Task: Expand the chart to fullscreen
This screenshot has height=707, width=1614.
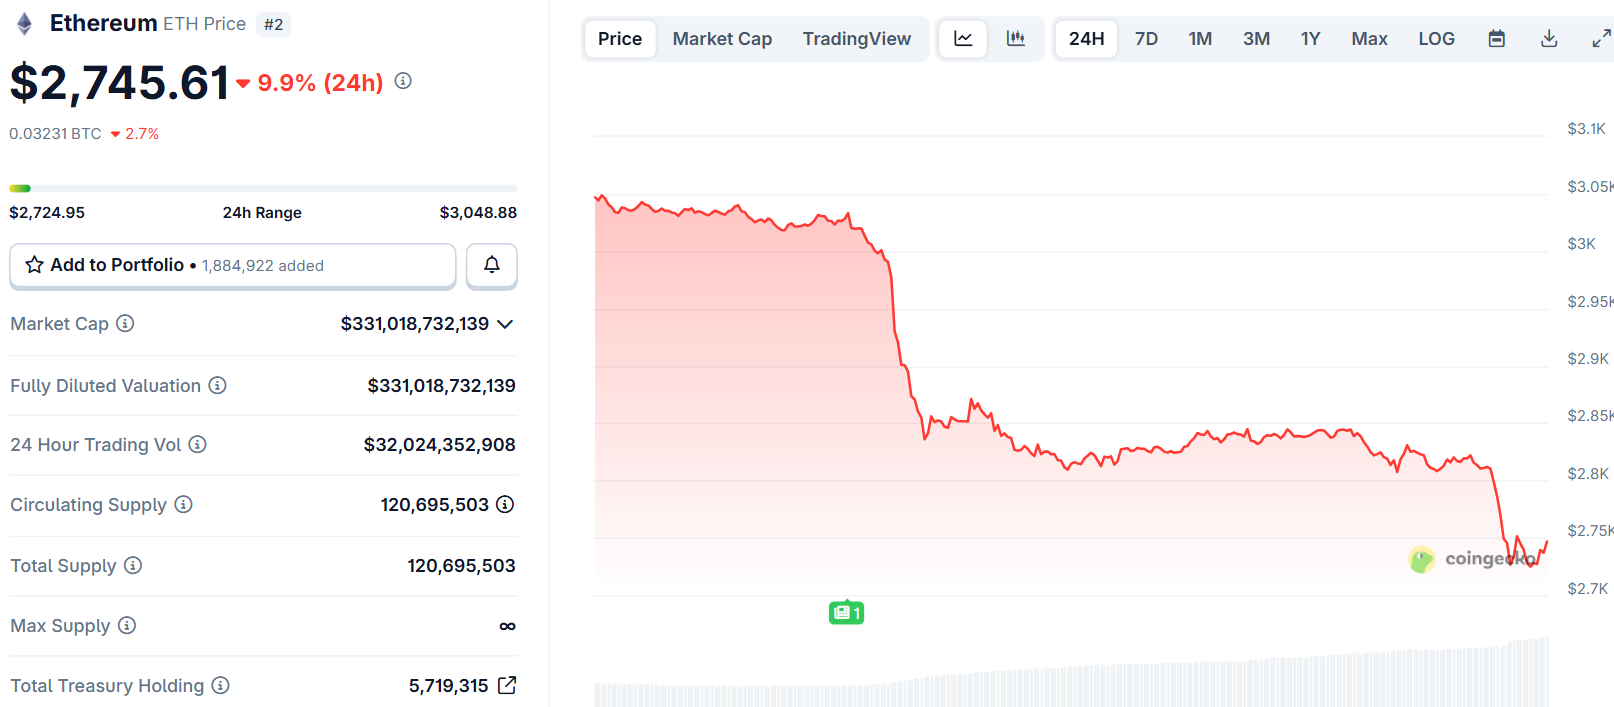Action: tap(1601, 39)
